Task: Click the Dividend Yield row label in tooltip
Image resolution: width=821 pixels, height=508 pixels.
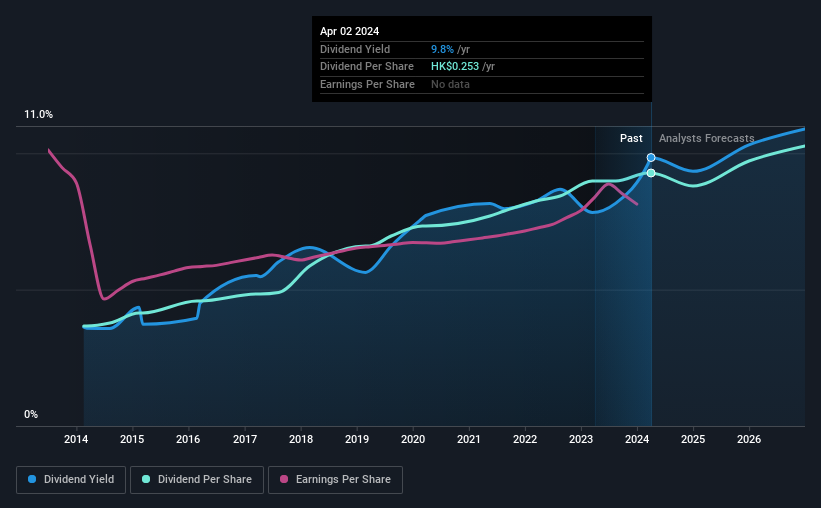Action: pyautogui.click(x=355, y=49)
